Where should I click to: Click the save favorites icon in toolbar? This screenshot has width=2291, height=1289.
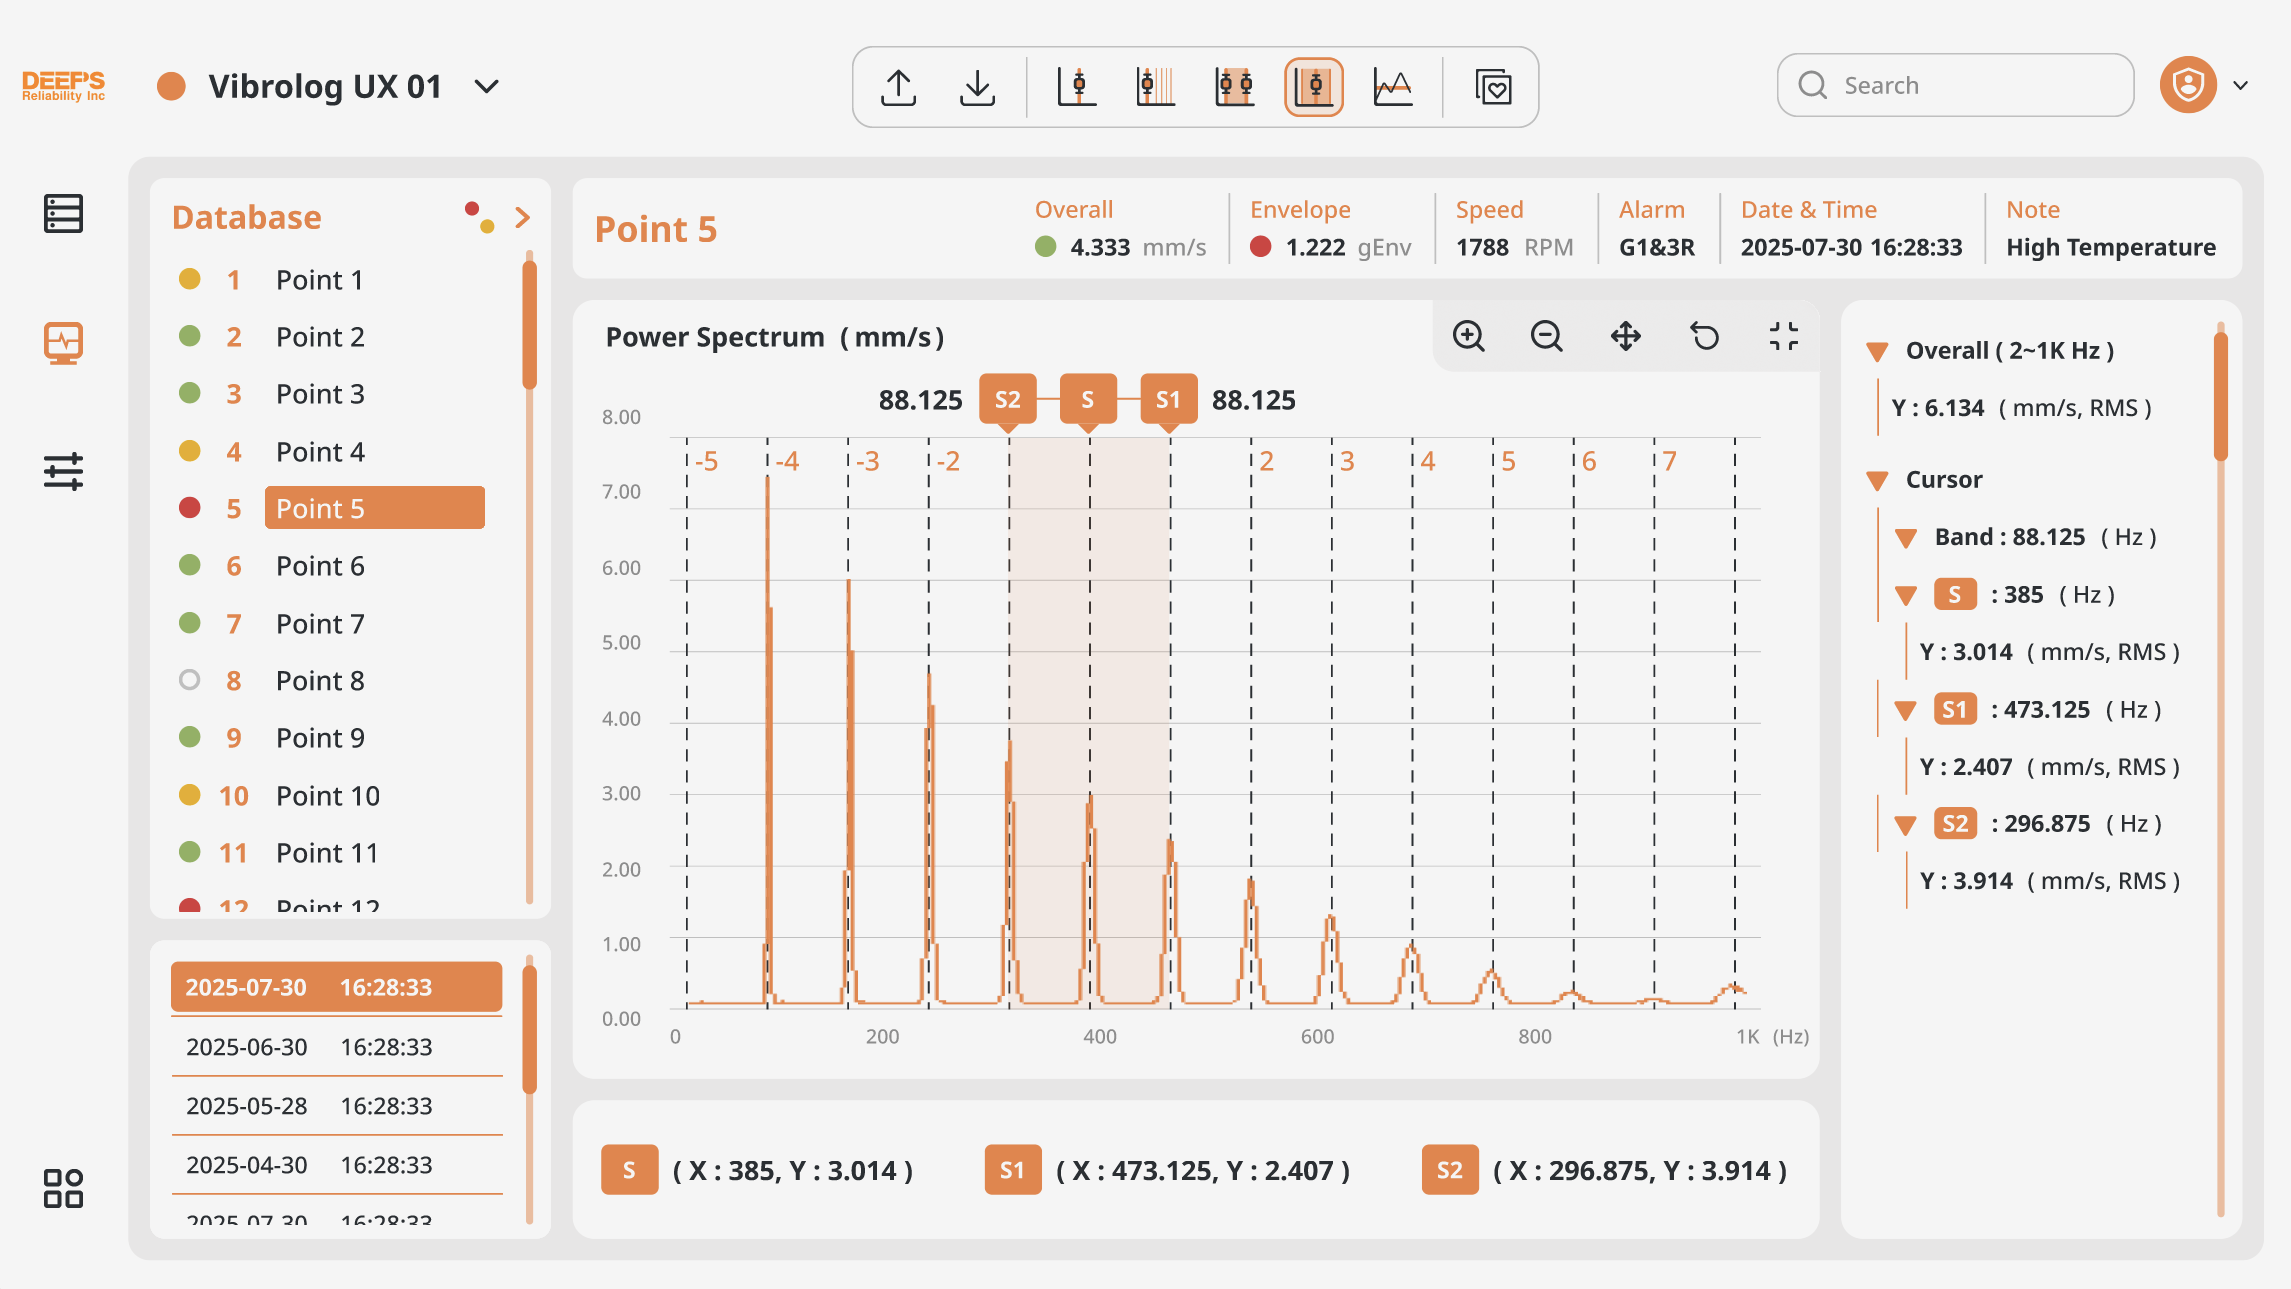(1493, 87)
